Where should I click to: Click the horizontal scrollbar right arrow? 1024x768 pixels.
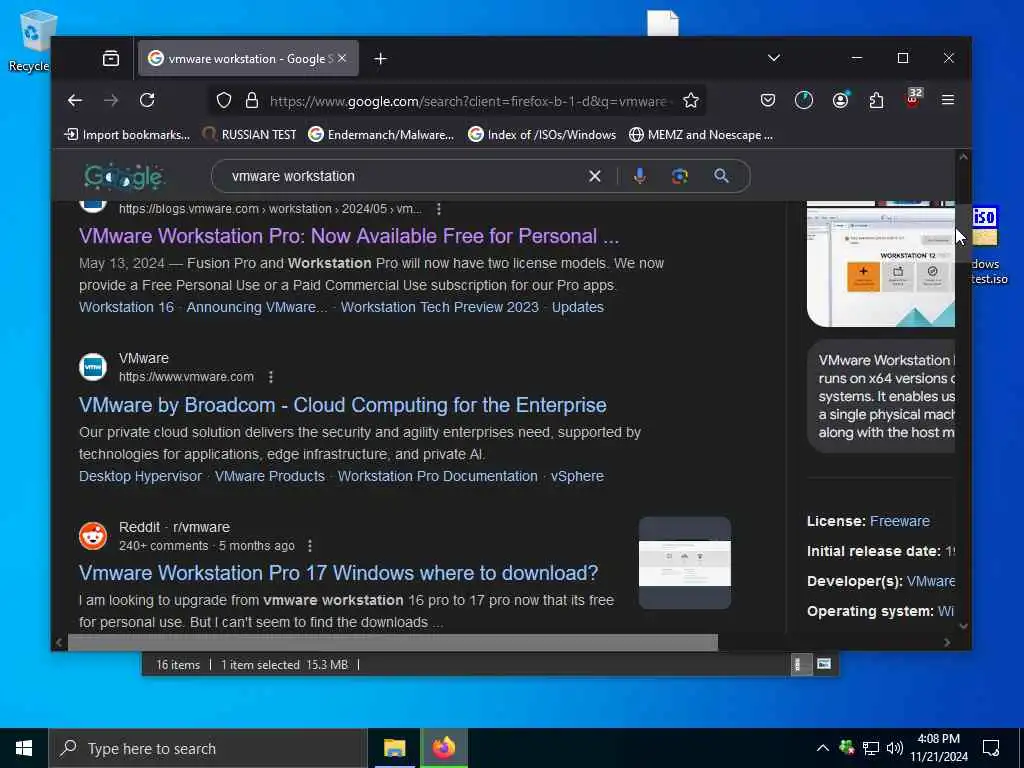click(x=948, y=643)
